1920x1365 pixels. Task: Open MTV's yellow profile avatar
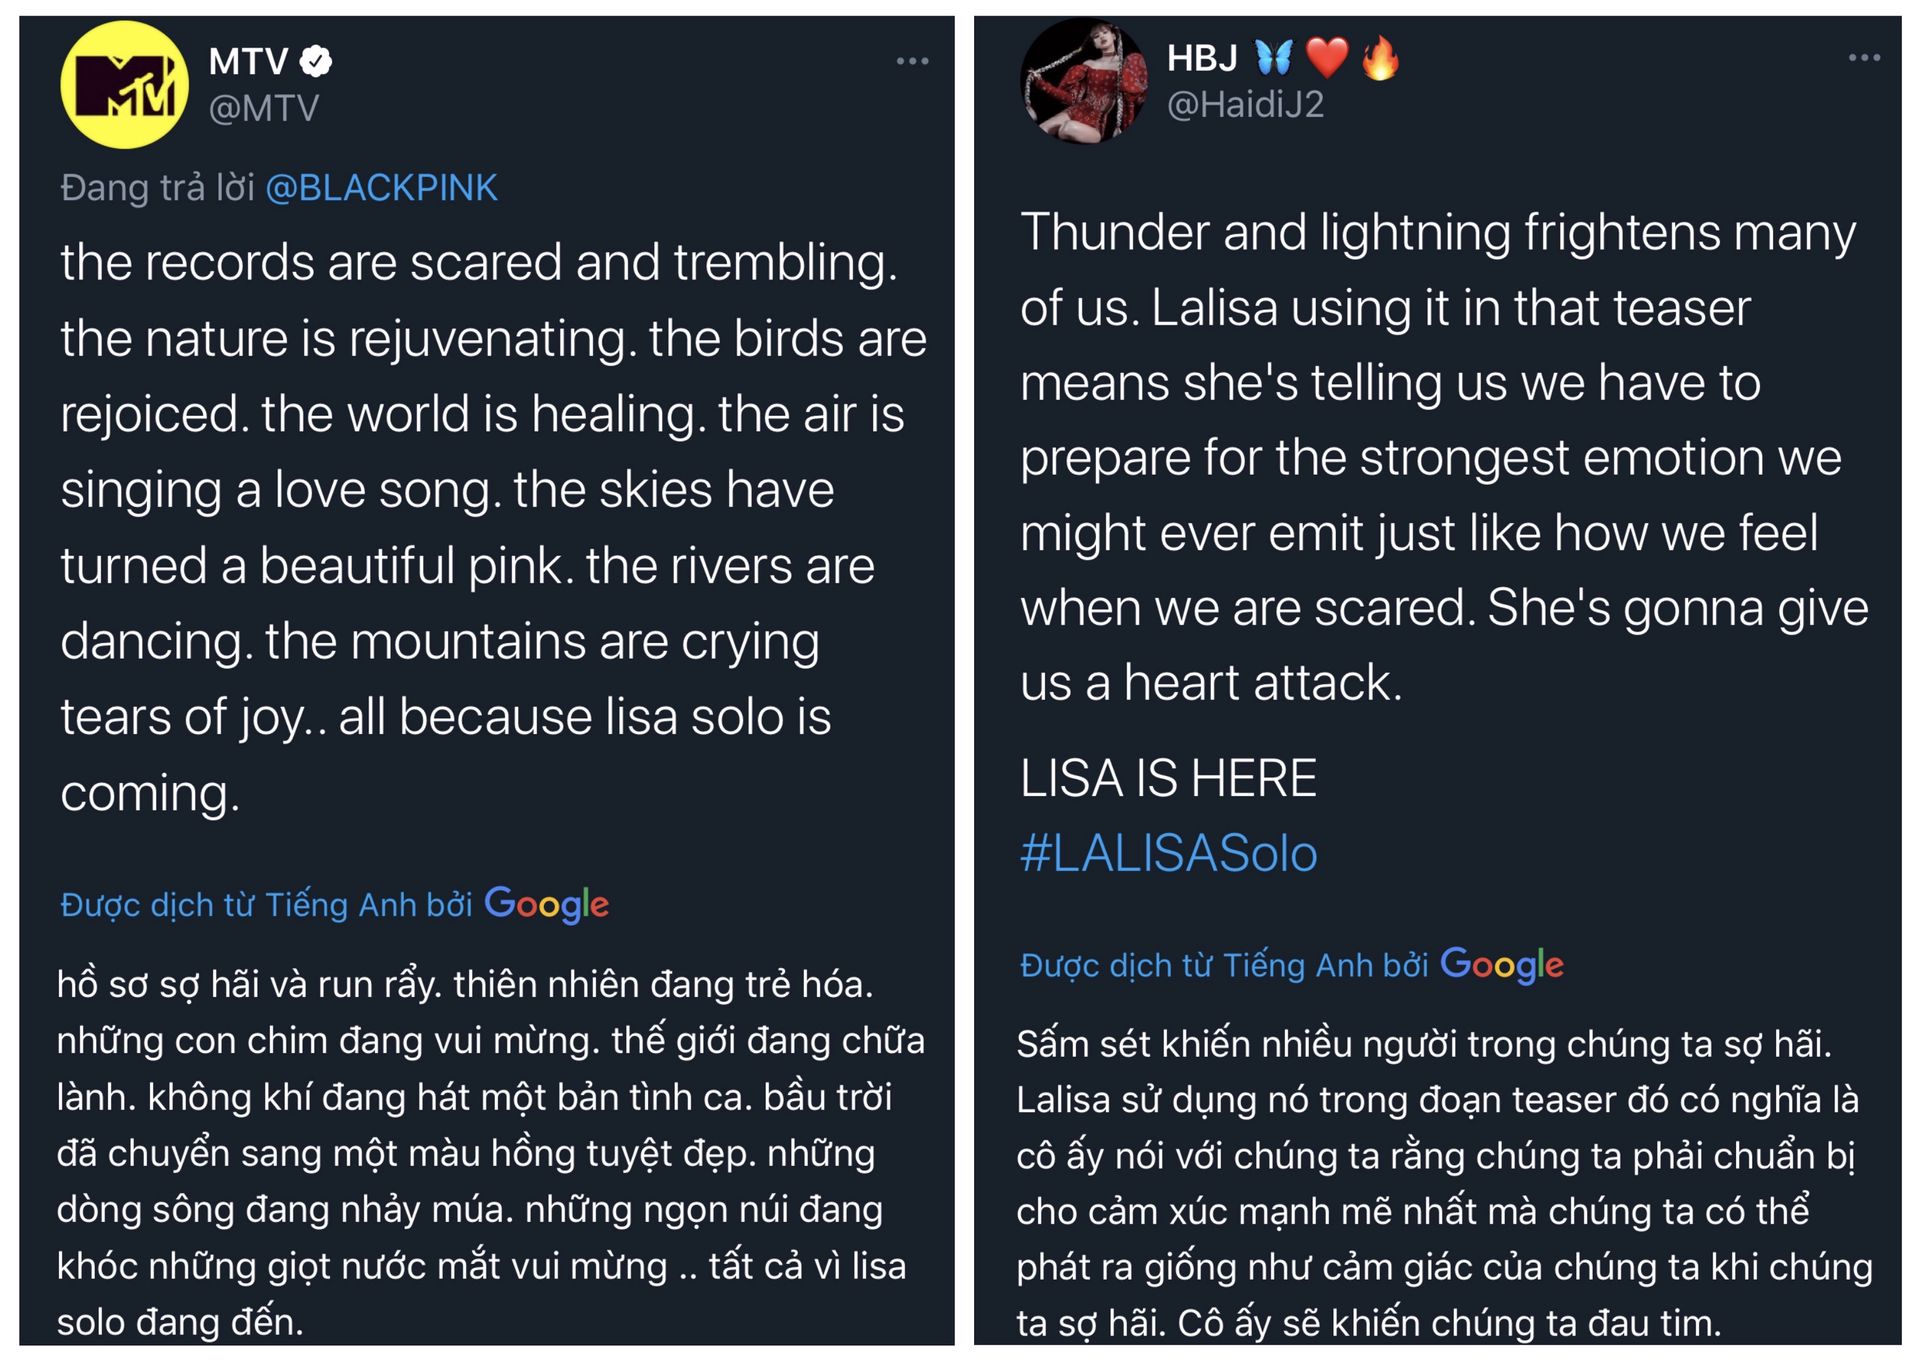coord(124,85)
